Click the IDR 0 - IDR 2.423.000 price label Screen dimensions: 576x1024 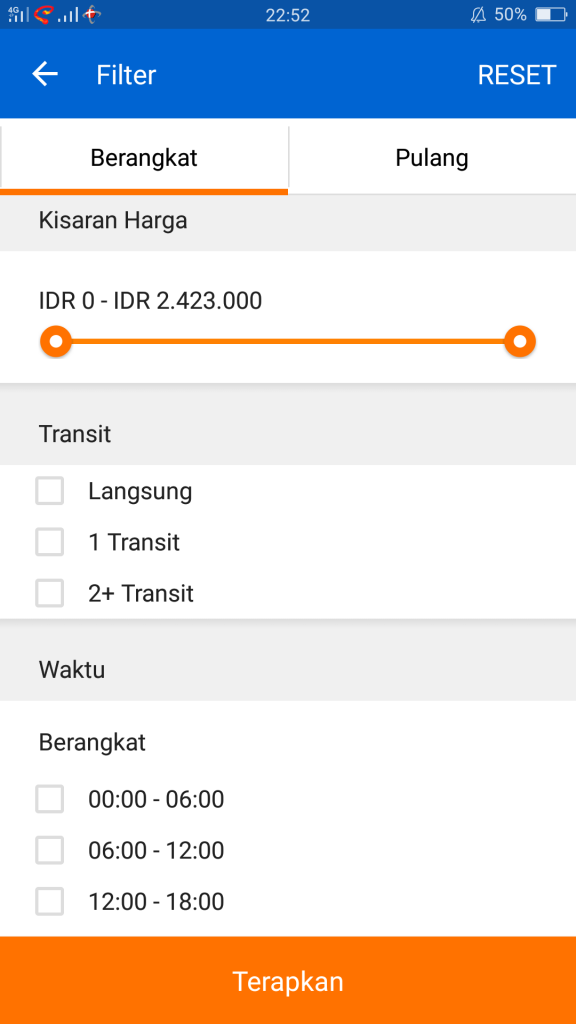tap(148, 301)
